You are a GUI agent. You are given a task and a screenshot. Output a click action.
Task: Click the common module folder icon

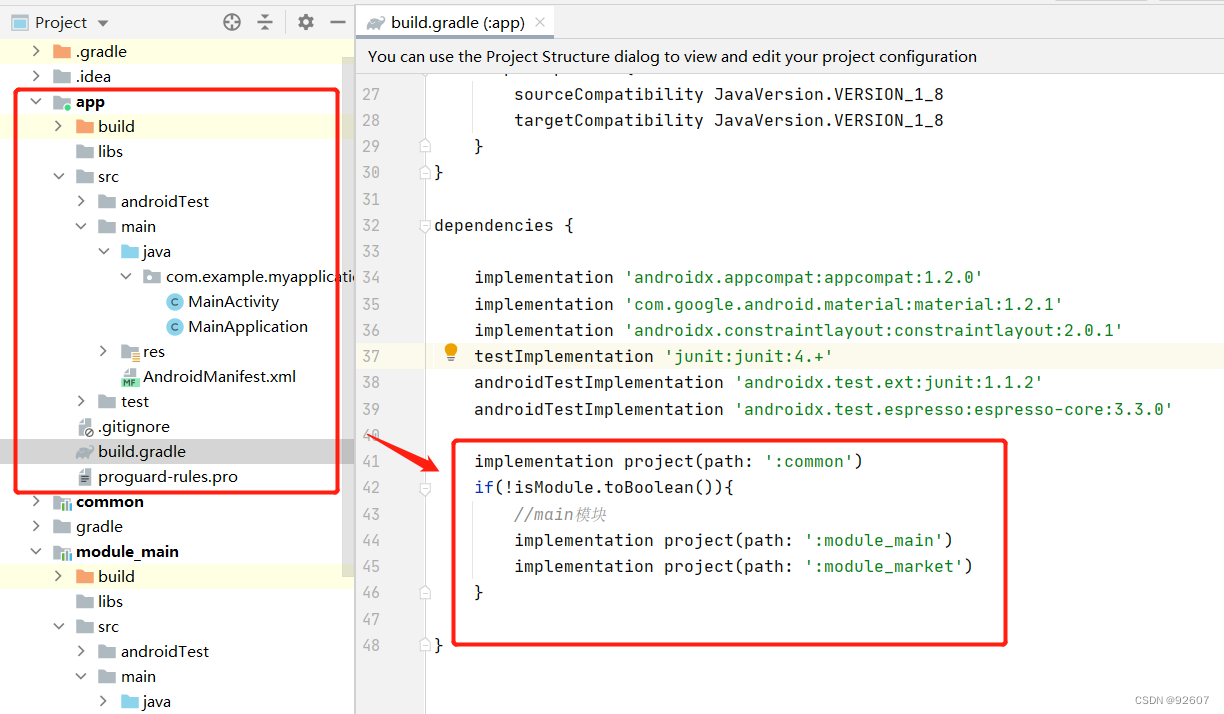pyautogui.click(x=62, y=502)
